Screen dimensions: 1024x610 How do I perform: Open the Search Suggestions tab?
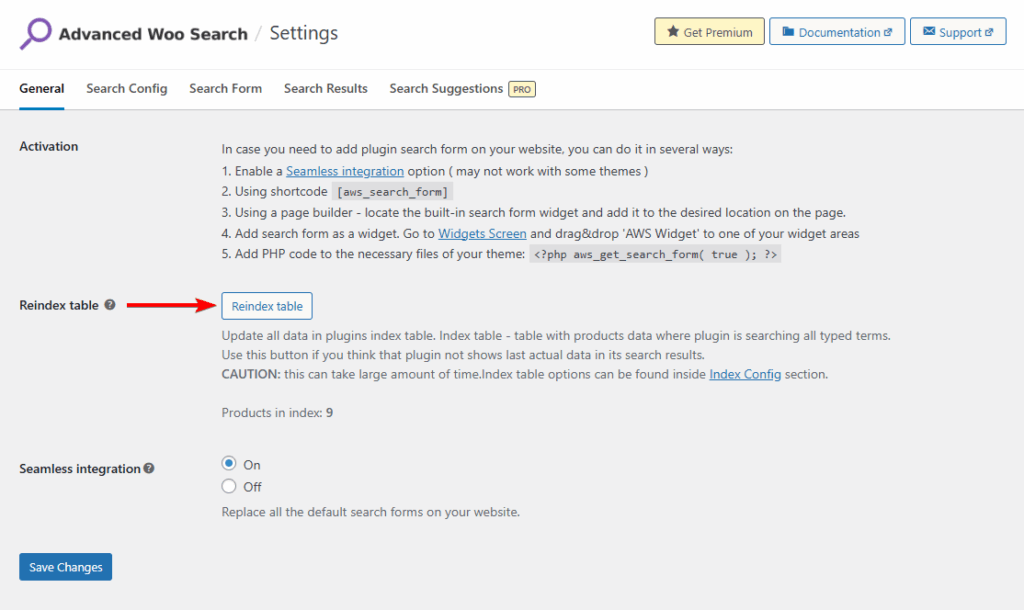pos(446,88)
